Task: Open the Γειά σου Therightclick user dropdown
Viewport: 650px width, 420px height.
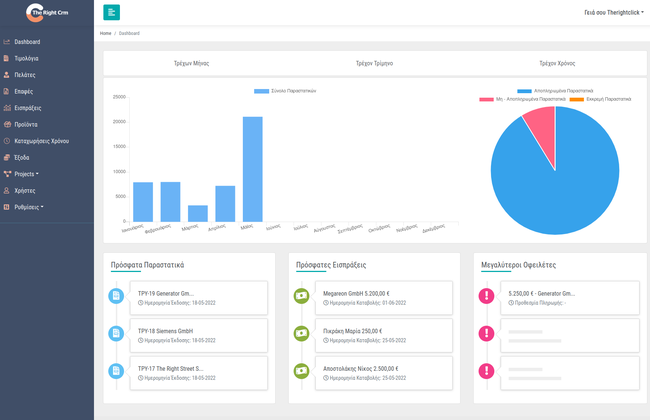Action: click(x=614, y=12)
